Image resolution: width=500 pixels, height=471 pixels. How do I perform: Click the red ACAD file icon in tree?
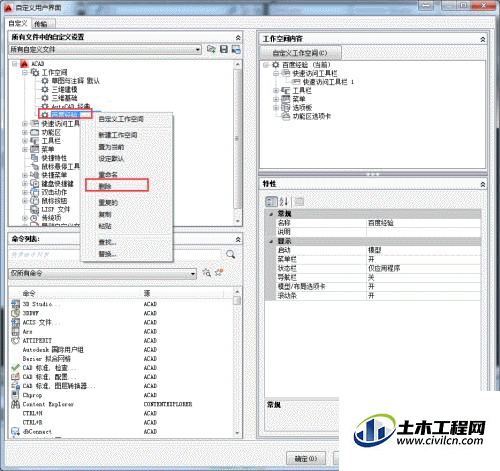pos(24,63)
